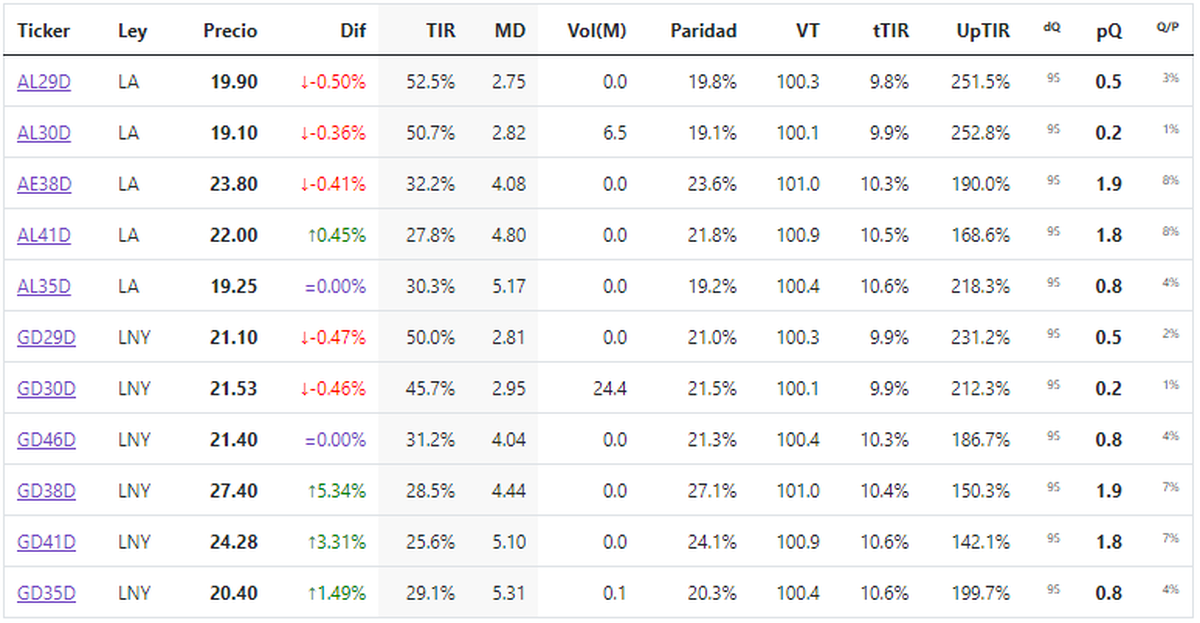Click the AE38D bond link
This screenshot has width=1200, height=623.
click(x=44, y=184)
